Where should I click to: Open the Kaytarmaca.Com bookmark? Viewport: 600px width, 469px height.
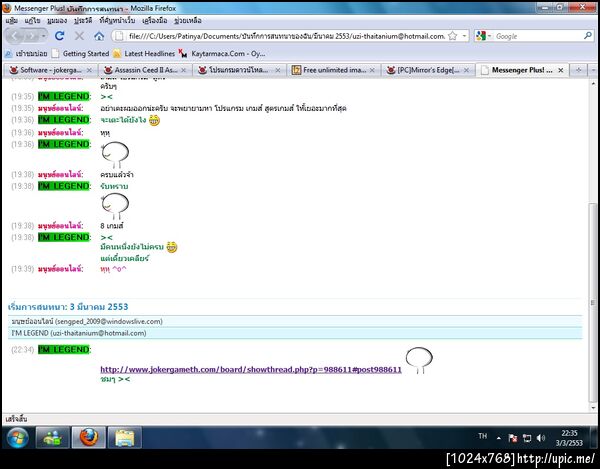point(222,54)
